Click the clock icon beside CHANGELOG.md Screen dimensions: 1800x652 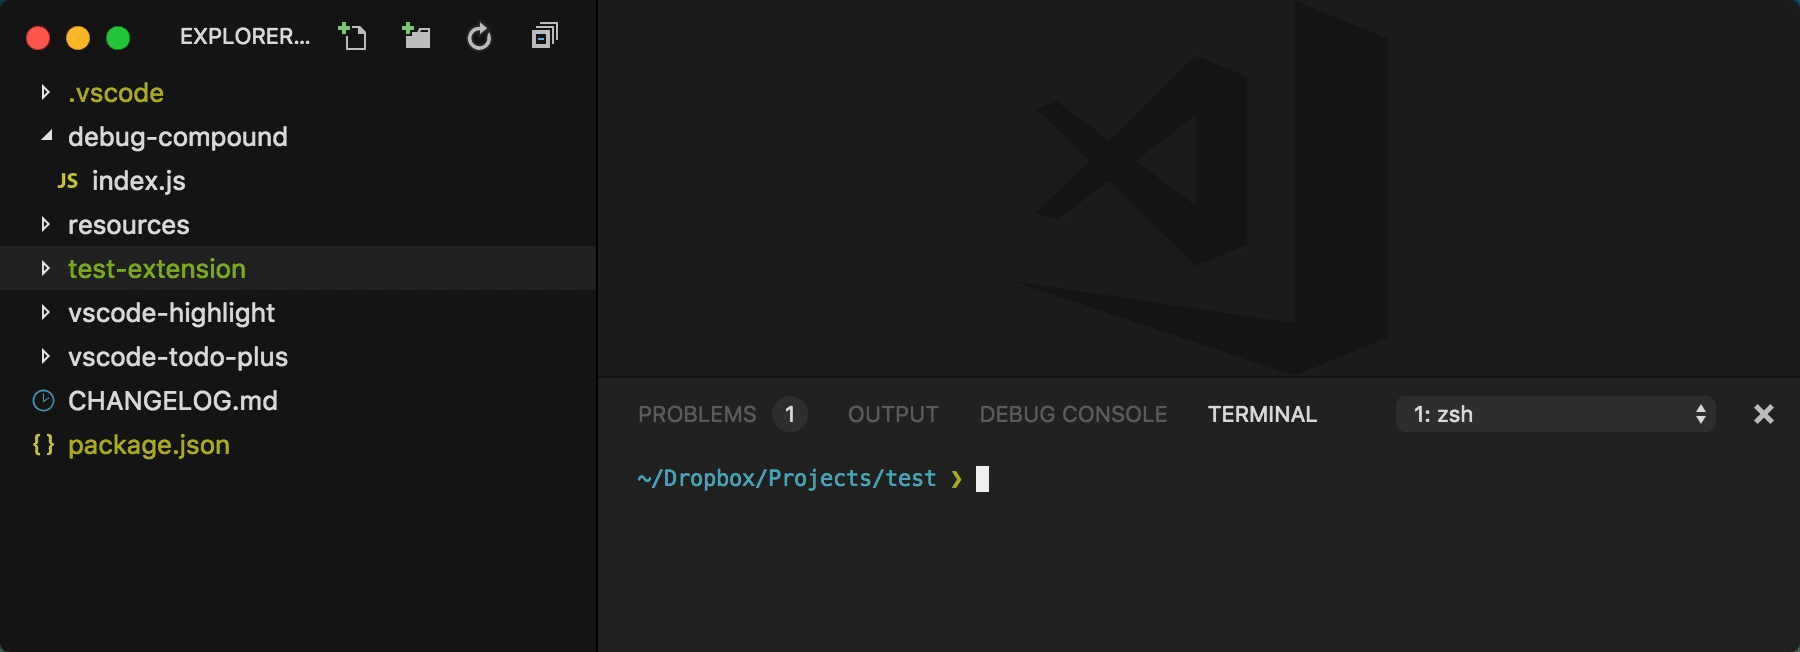coord(44,401)
